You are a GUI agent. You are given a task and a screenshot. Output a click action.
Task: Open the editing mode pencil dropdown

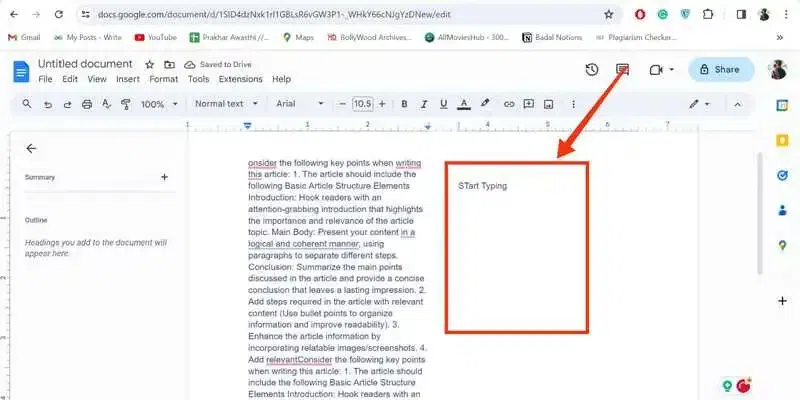coord(699,104)
